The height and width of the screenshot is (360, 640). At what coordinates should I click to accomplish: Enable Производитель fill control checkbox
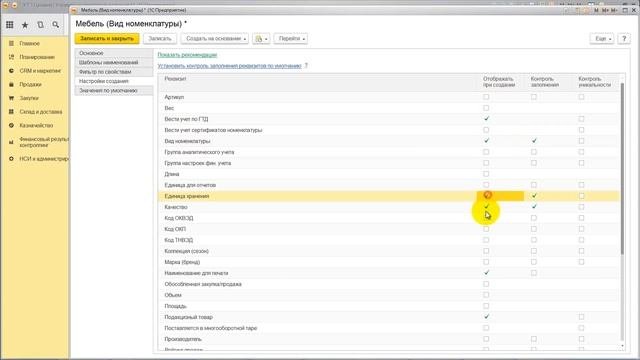pyautogui.click(x=534, y=339)
